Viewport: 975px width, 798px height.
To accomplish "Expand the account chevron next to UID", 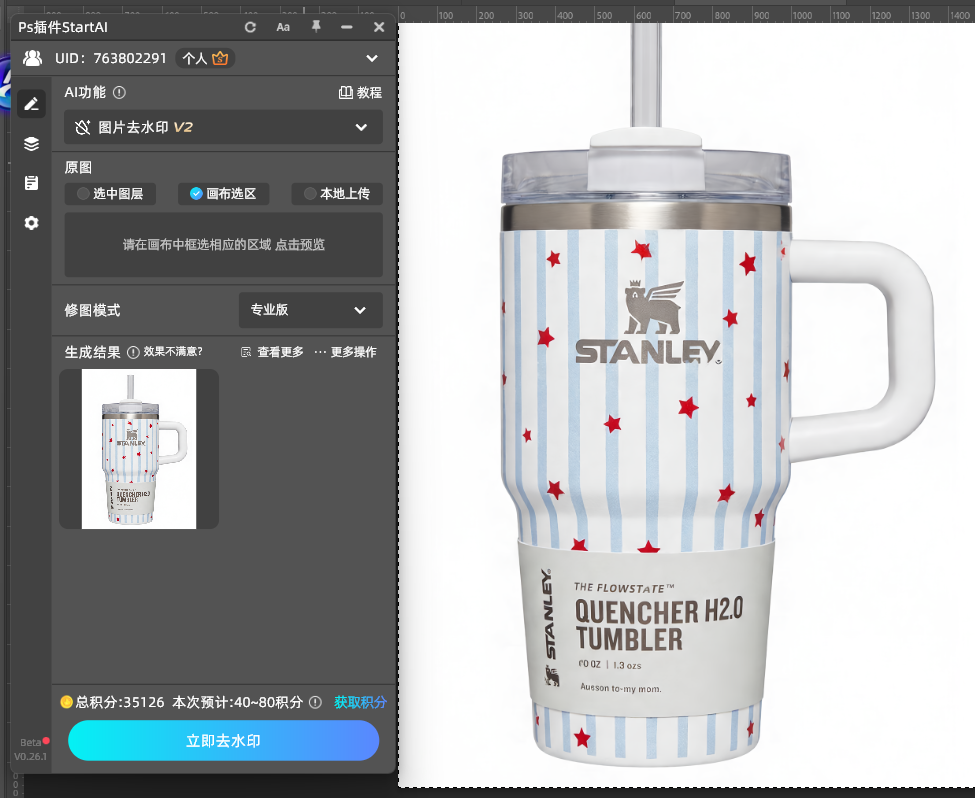I will 372,58.
